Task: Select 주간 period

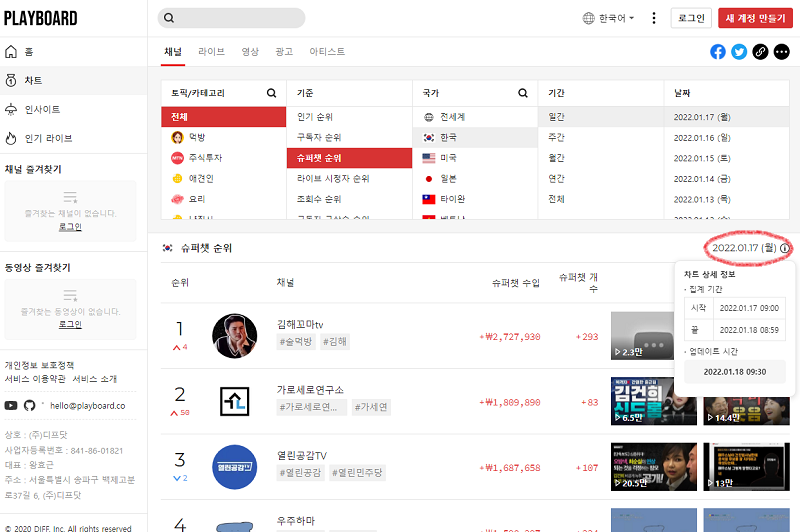Action: click(601, 137)
